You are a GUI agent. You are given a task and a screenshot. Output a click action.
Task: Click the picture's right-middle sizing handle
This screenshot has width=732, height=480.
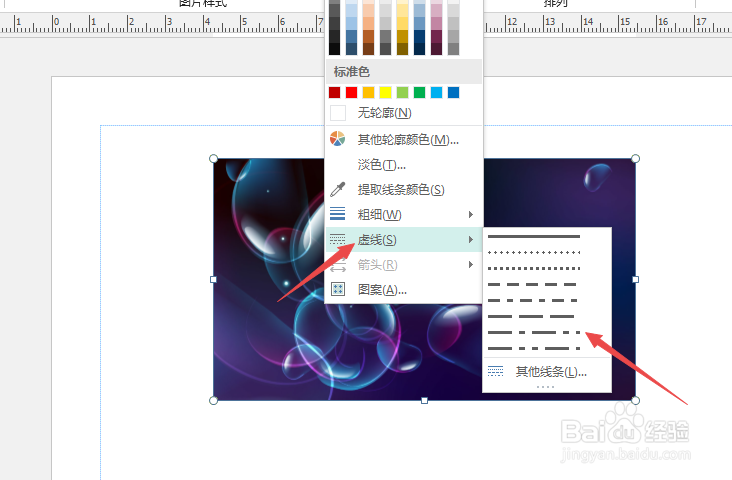tap(635, 279)
